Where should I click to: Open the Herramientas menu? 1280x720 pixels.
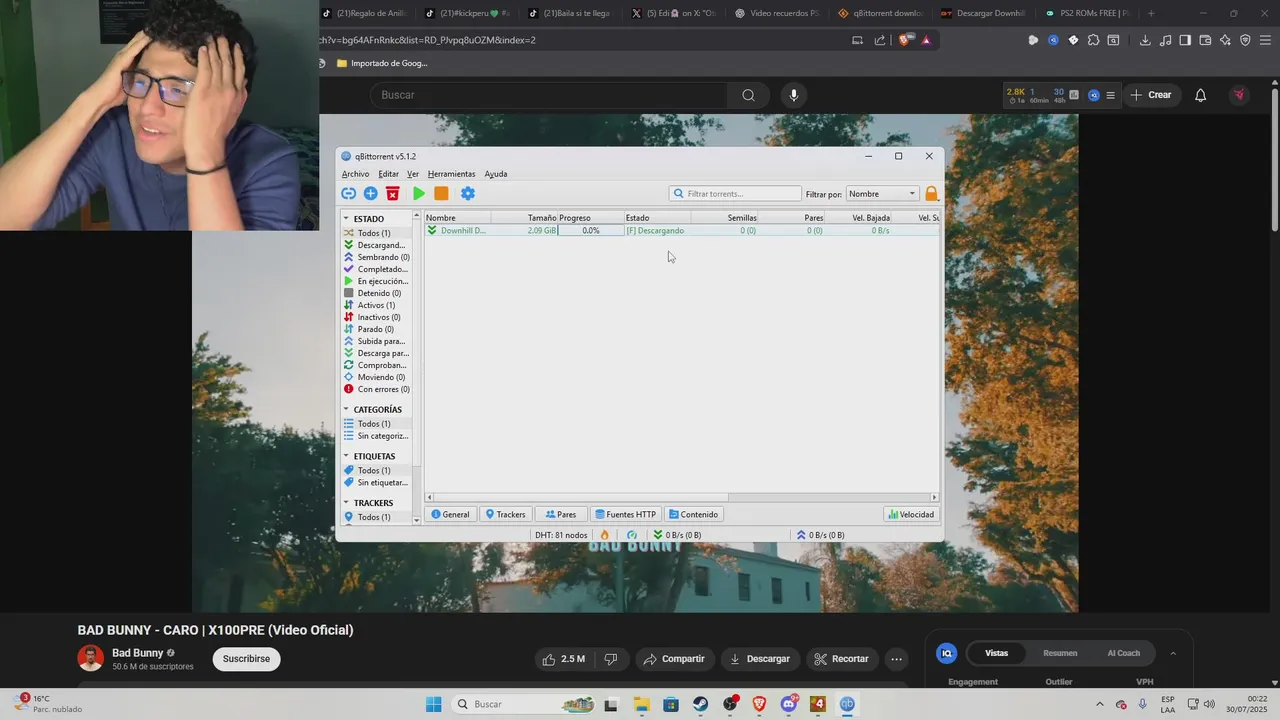tap(451, 174)
